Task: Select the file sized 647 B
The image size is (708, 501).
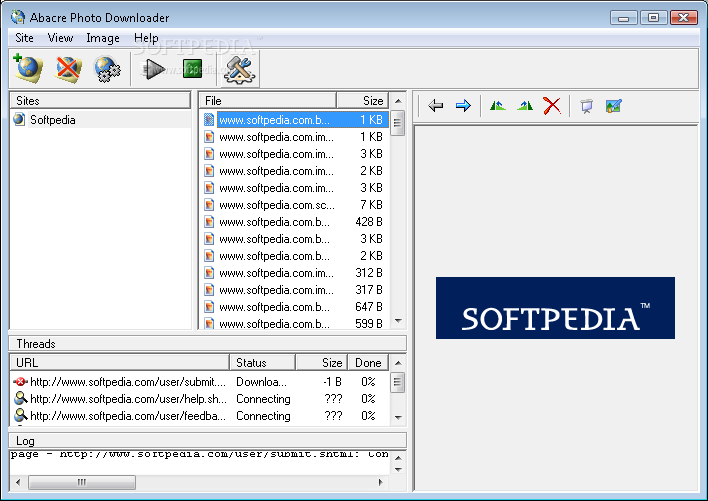Action: [295, 307]
